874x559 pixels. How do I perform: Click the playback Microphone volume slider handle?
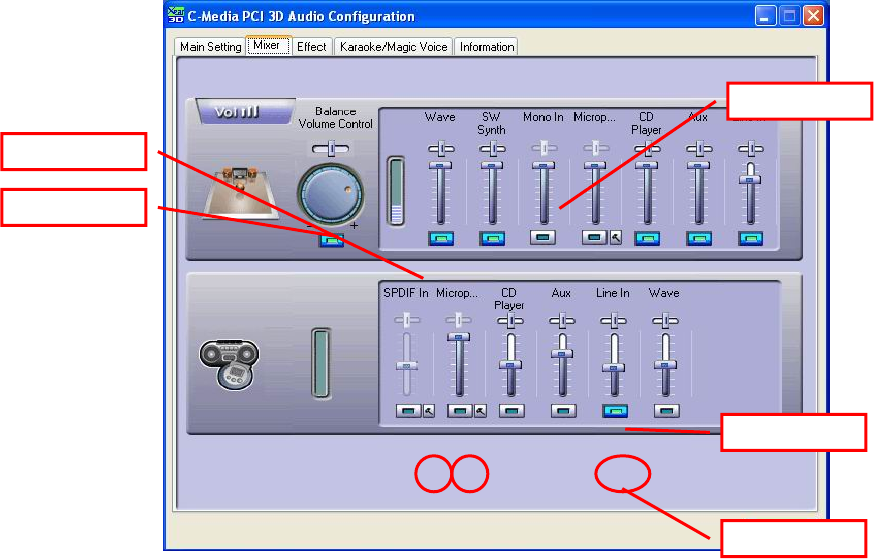pos(595,166)
